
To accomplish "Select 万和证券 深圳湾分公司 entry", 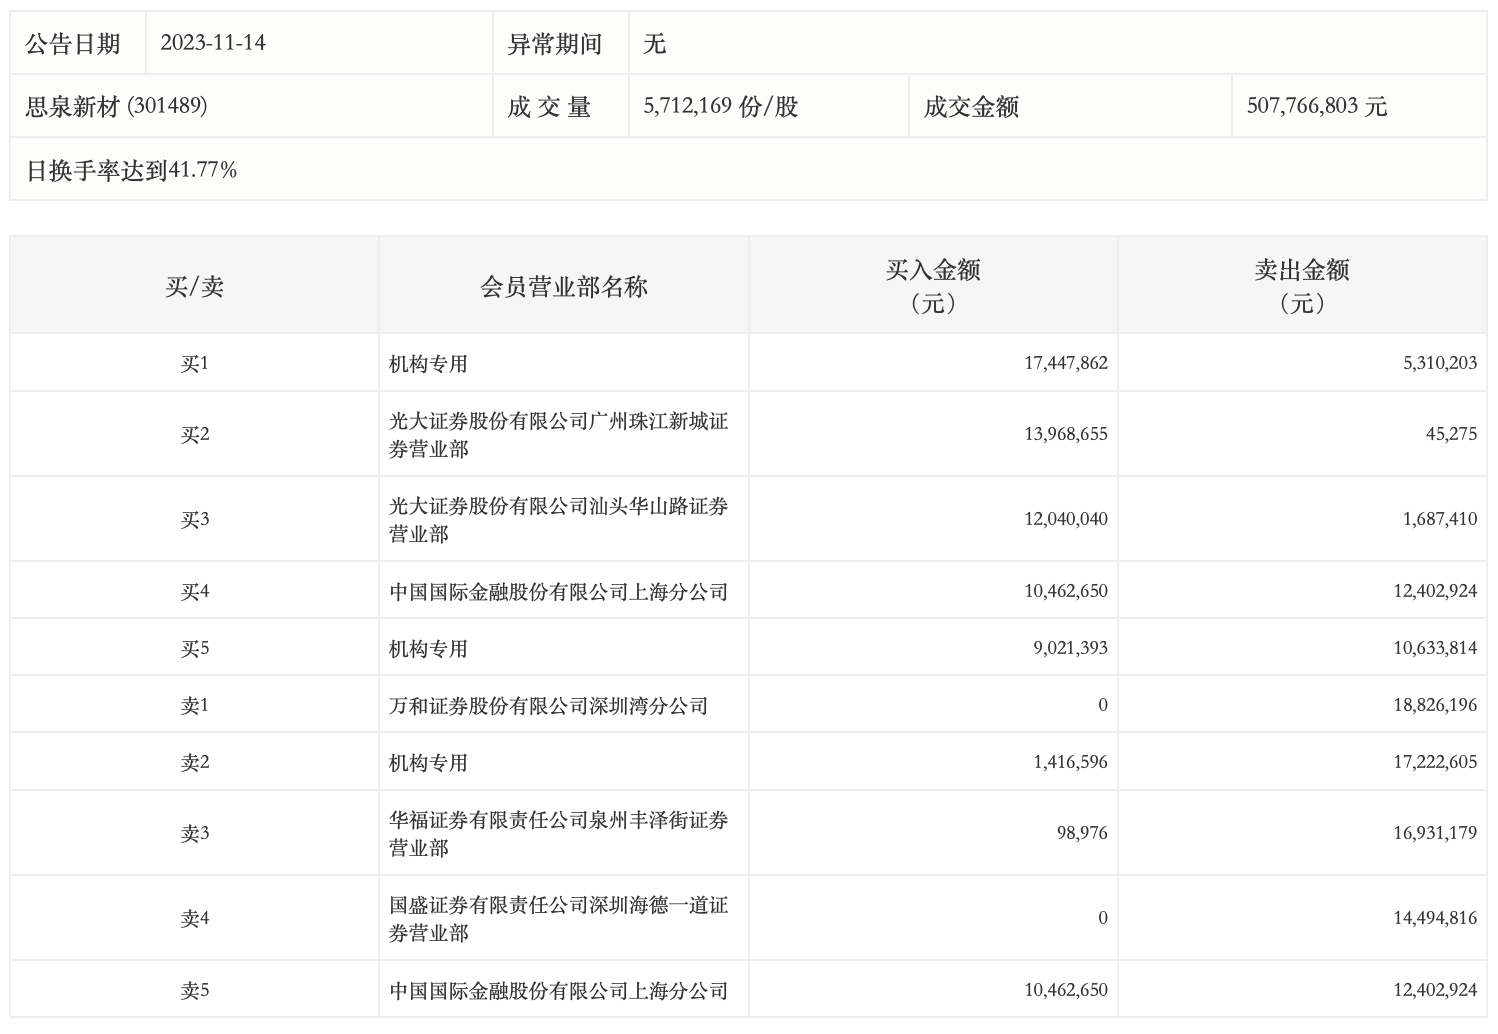I will 548,706.
